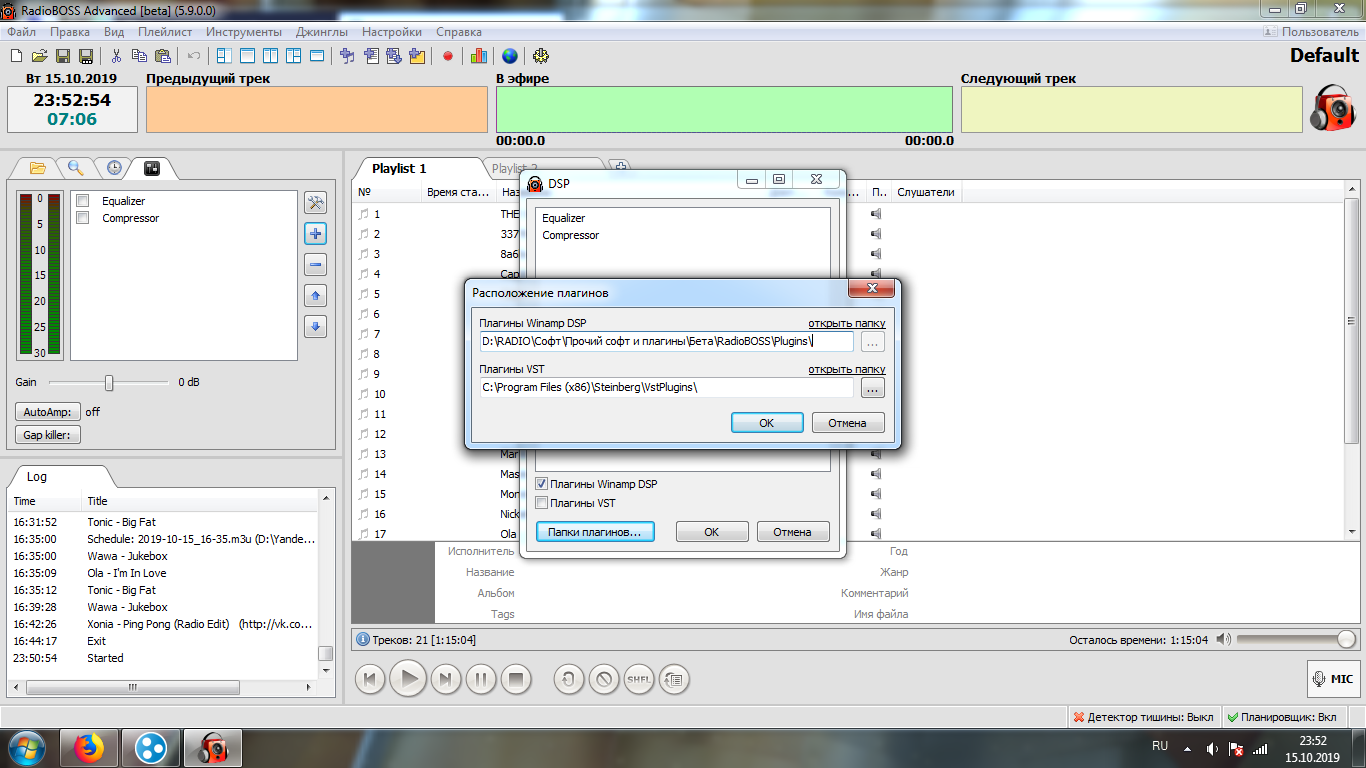Screen dimensions: 1366x768
Task: Click открыть папку link for VST plugins
Action: (847, 369)
